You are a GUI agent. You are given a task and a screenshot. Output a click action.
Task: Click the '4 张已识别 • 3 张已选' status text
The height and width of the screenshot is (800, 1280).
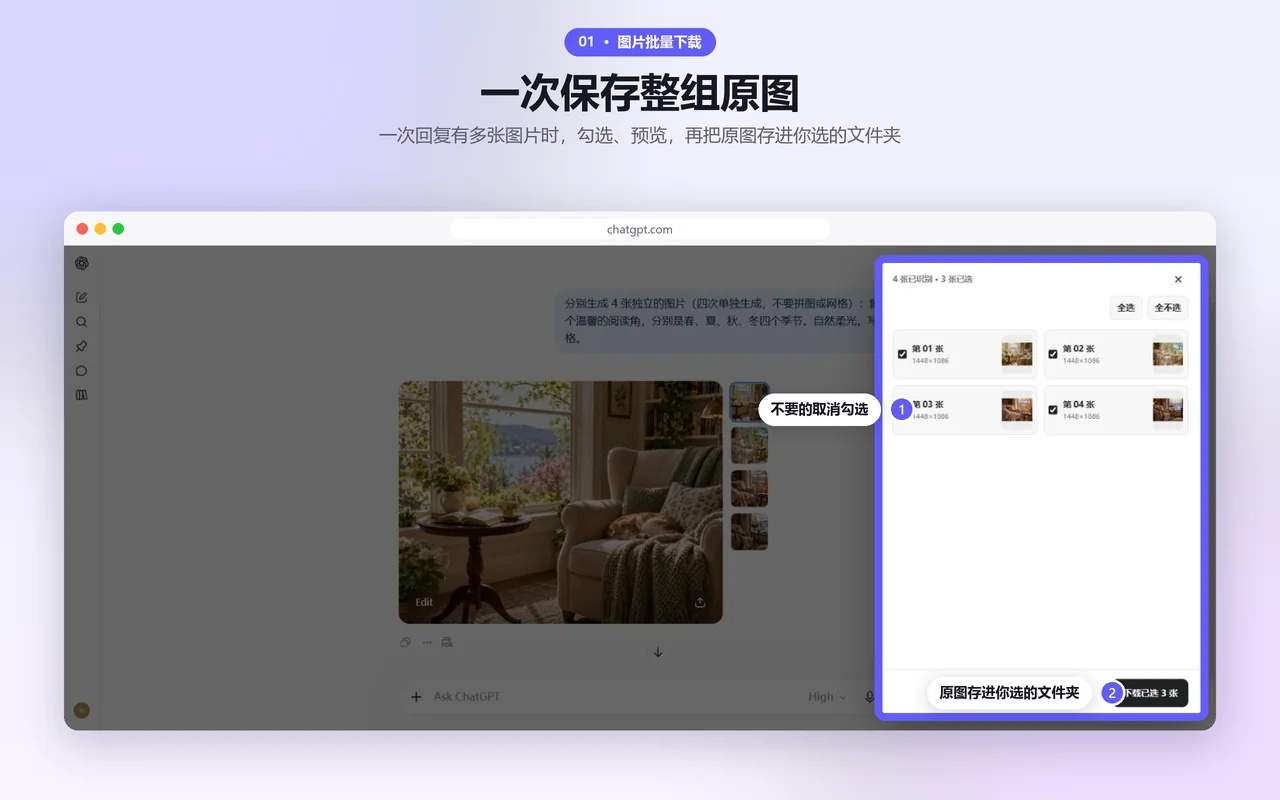(932, 279)
